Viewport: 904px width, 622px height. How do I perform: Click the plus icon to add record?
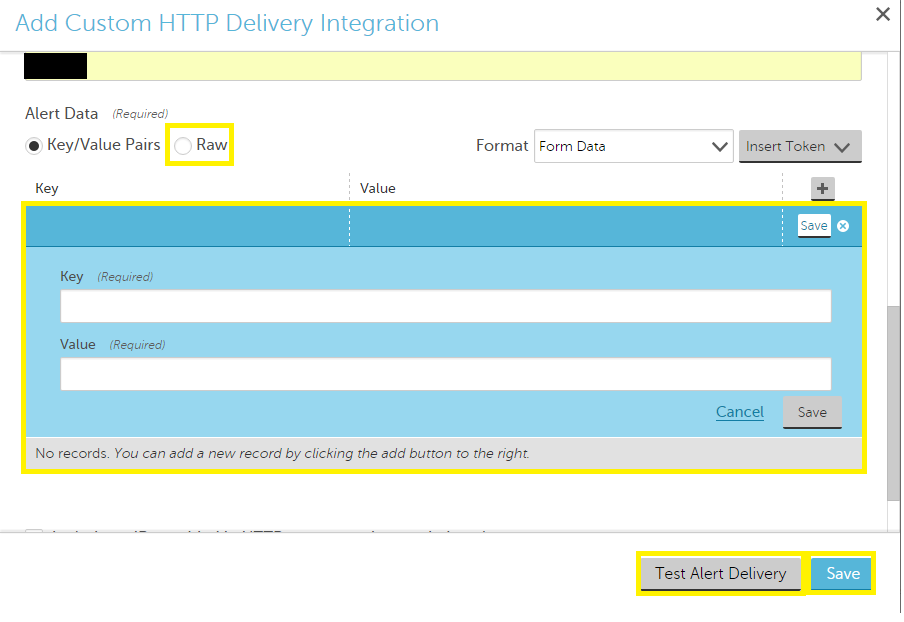(822, 189)
